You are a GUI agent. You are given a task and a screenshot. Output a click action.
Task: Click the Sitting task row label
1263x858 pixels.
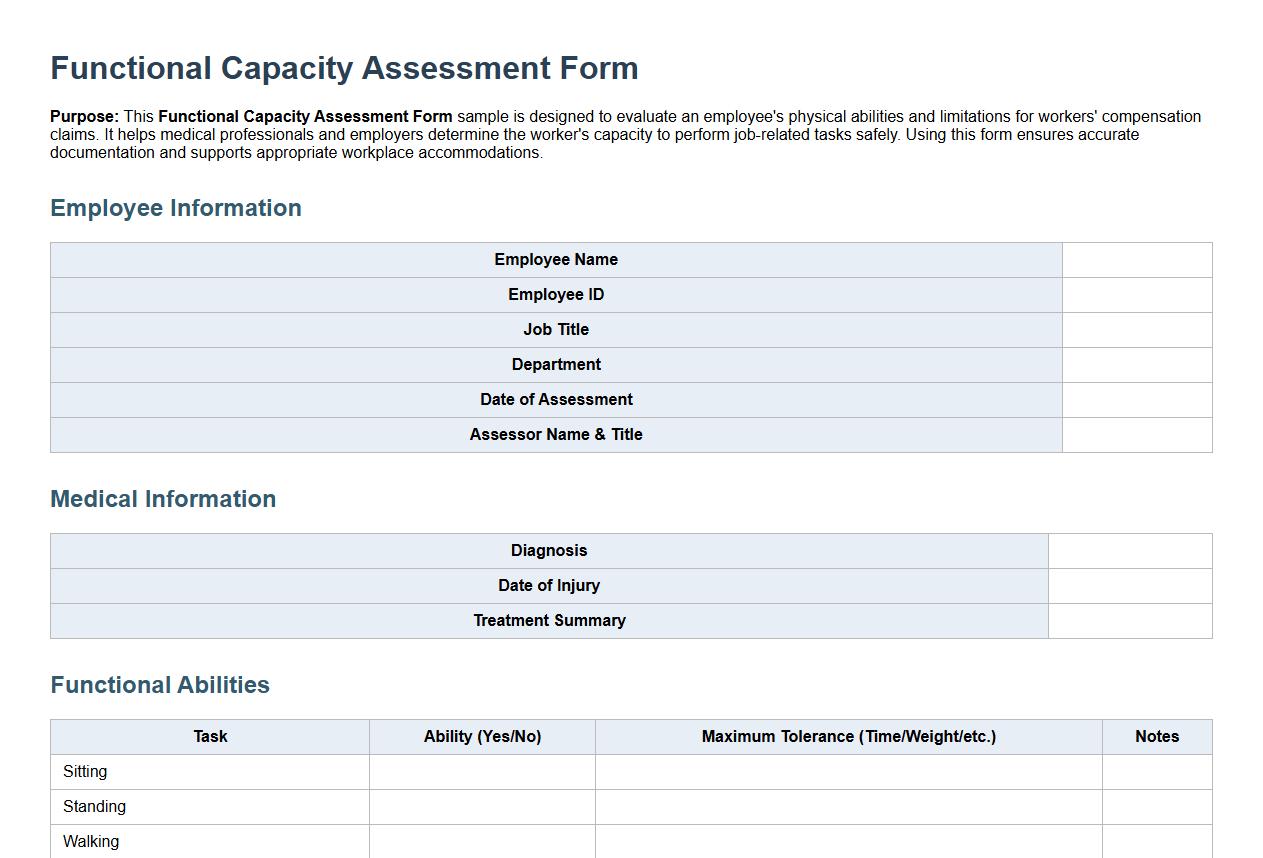coord(84,771)
